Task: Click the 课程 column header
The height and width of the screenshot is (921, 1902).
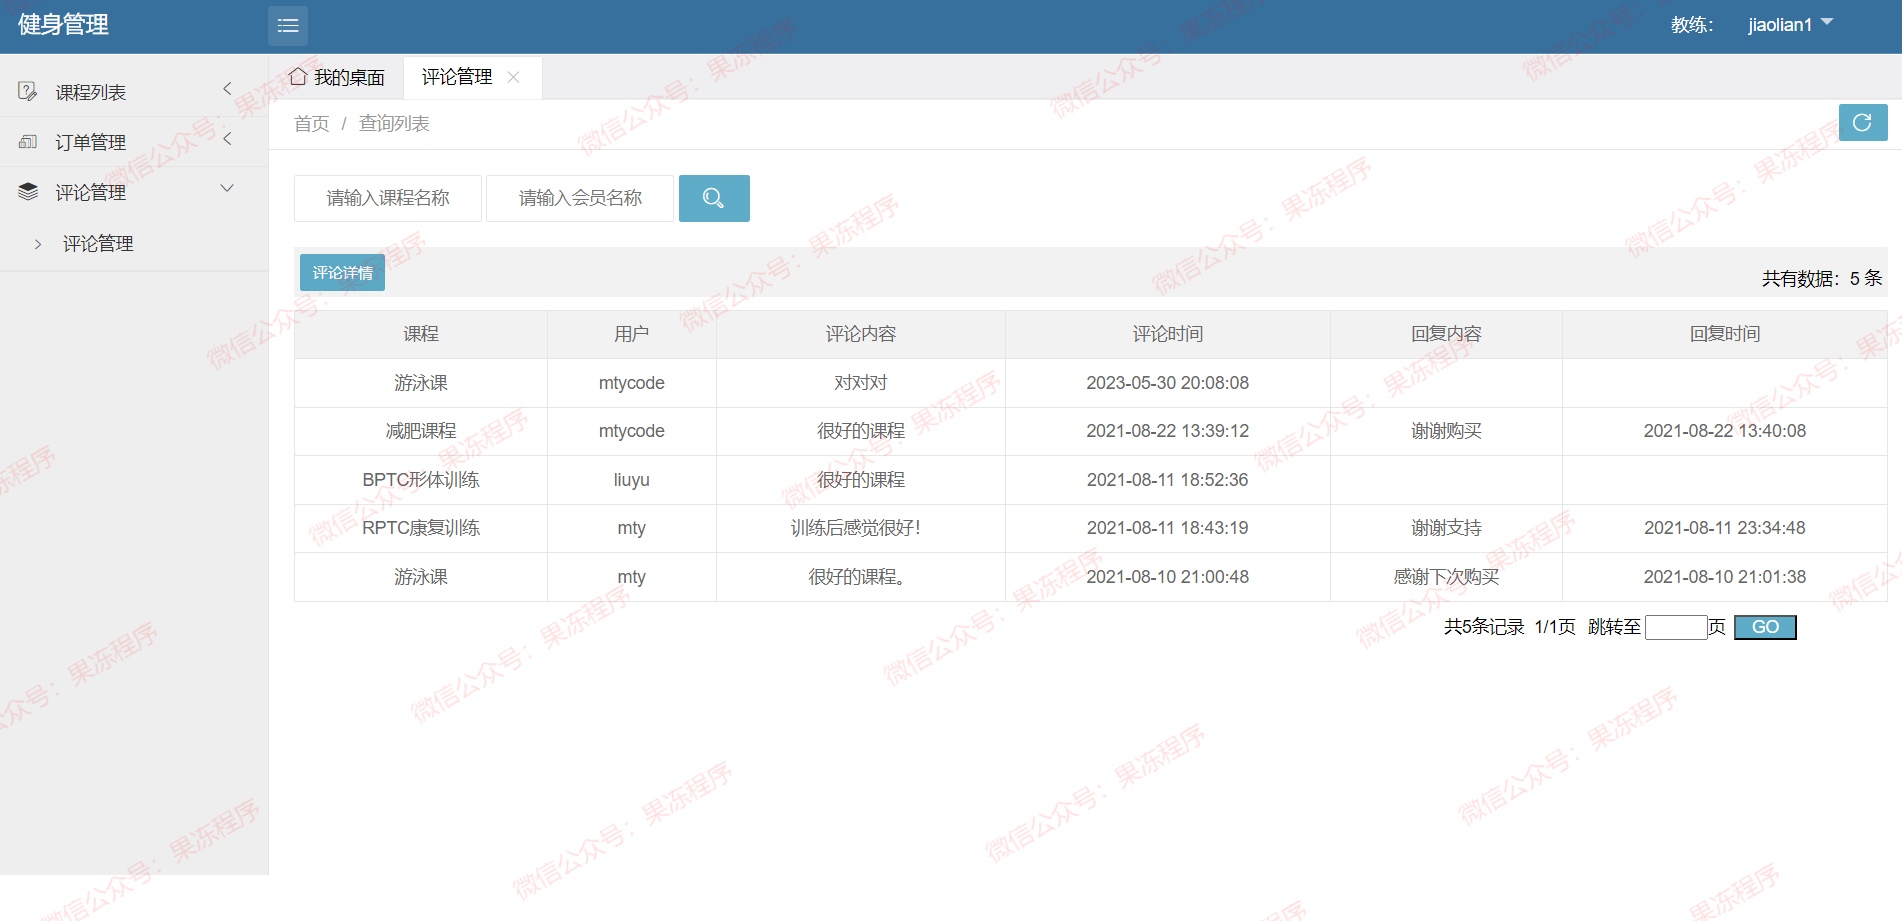Action: tap(421, 334)
